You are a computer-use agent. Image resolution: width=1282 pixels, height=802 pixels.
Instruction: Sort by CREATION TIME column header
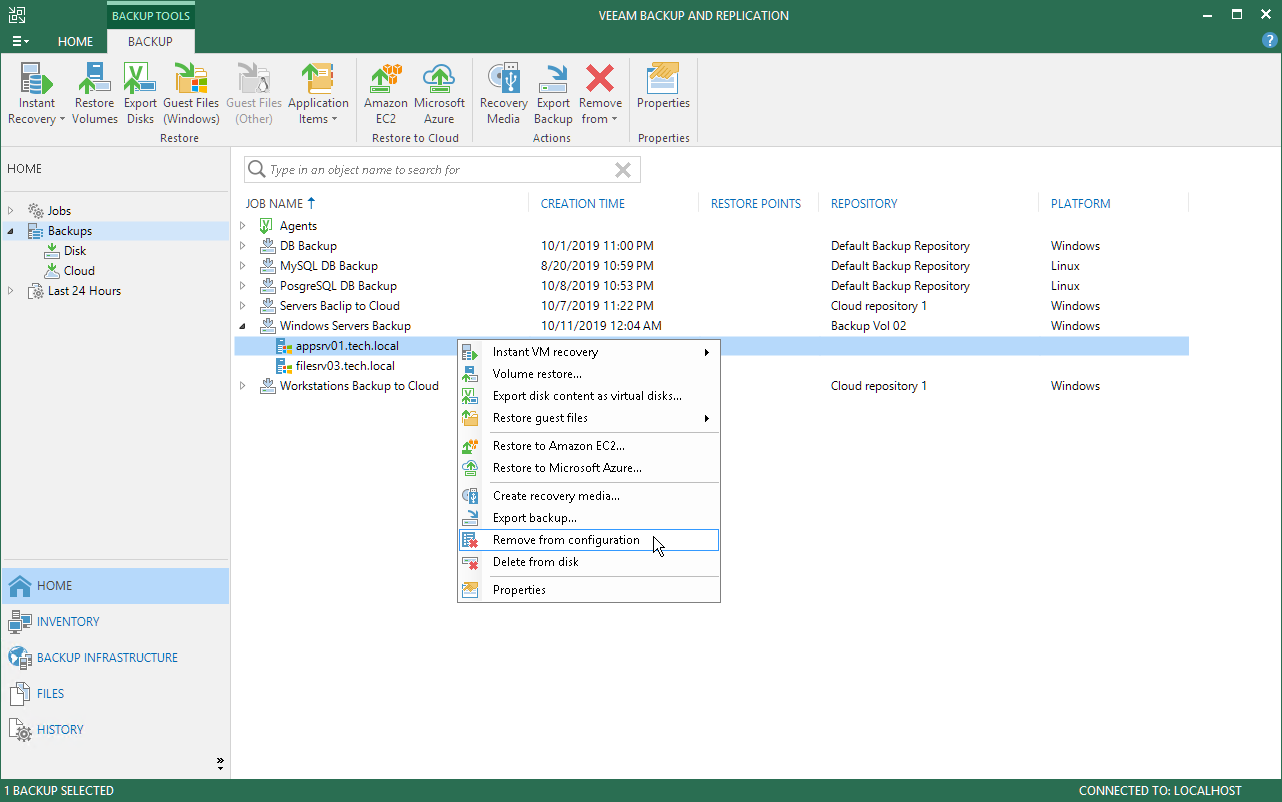[x=583, y=203]
